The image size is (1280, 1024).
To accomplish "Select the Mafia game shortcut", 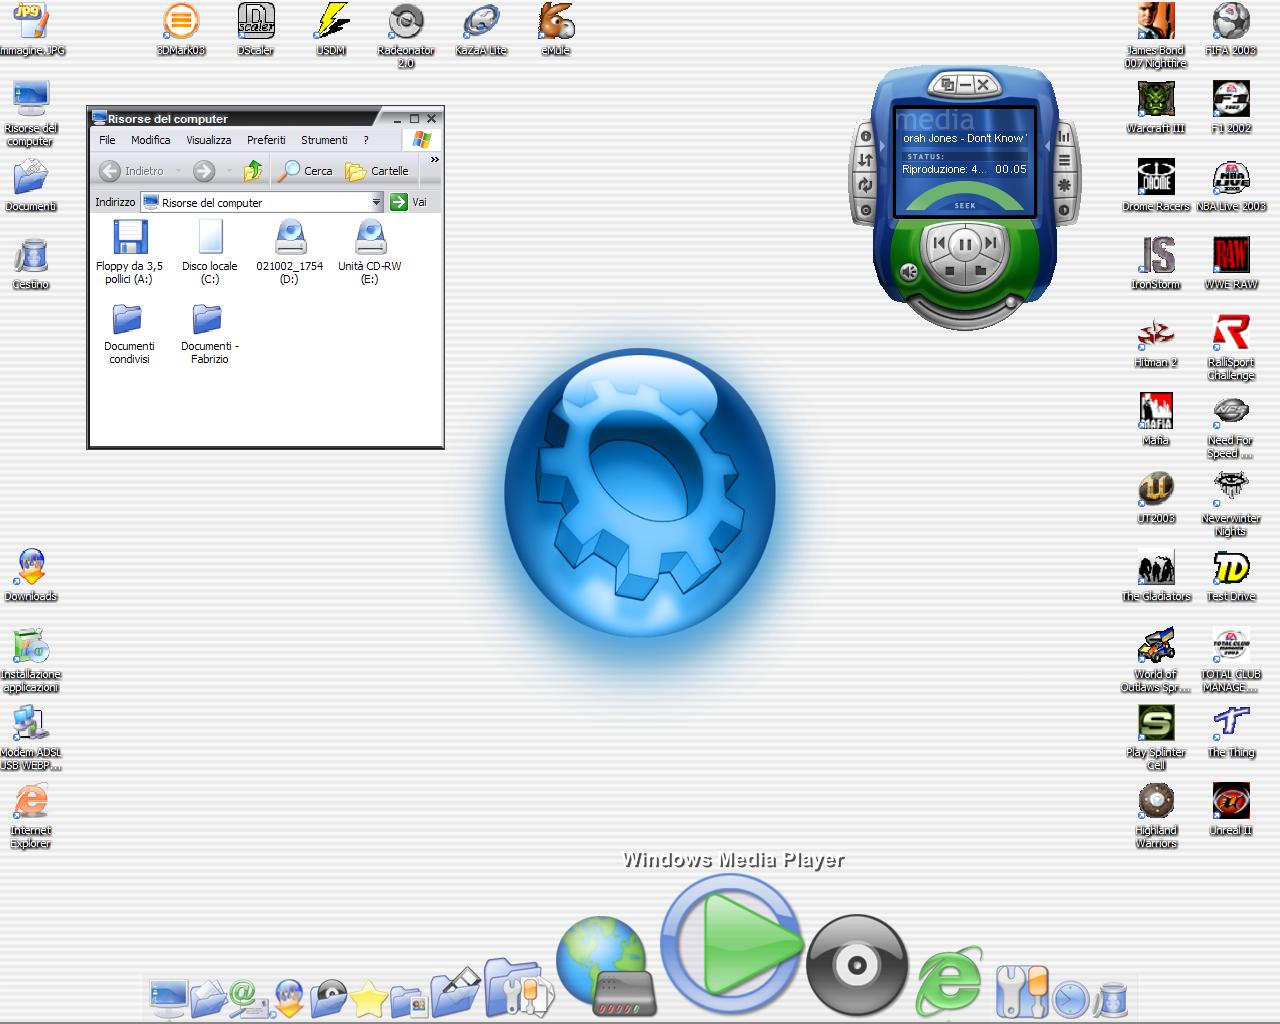I will click(x=1156, y=419).
